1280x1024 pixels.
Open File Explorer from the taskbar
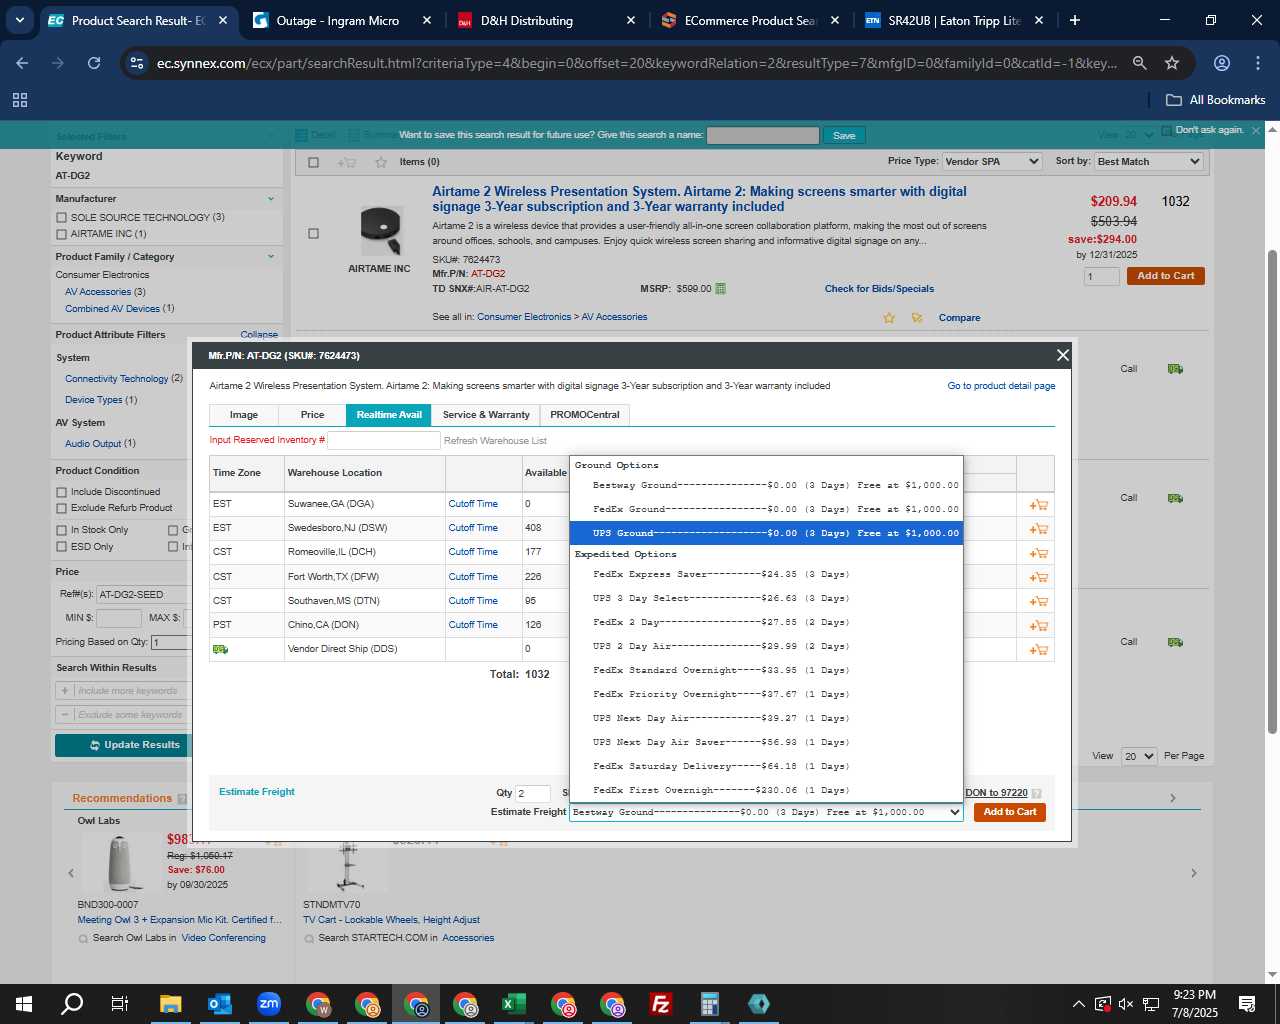[170, 1004]
